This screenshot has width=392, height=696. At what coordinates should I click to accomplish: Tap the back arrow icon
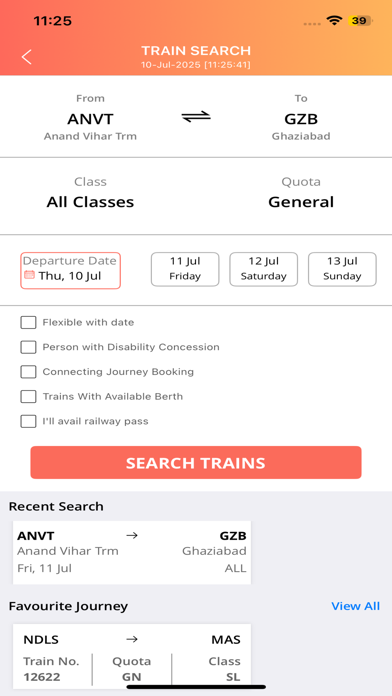[x=27, y=57]
